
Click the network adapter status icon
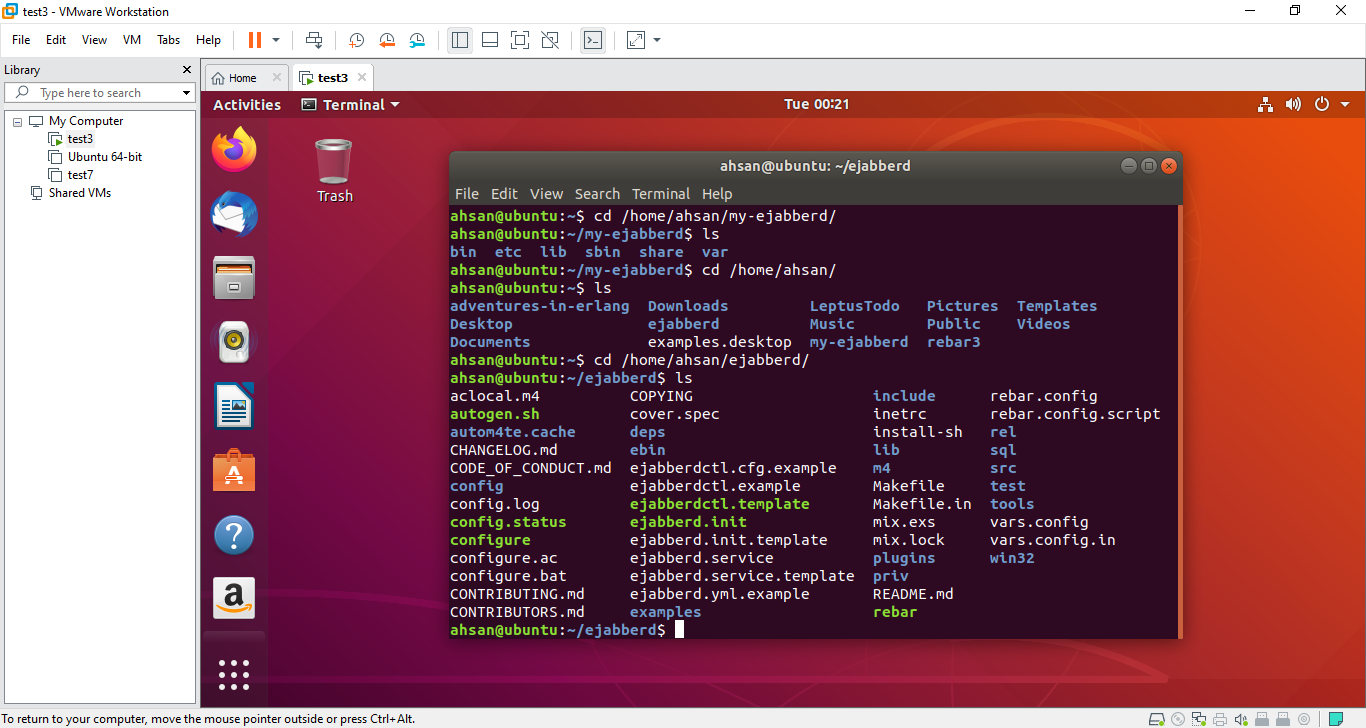coord(1199,719)
